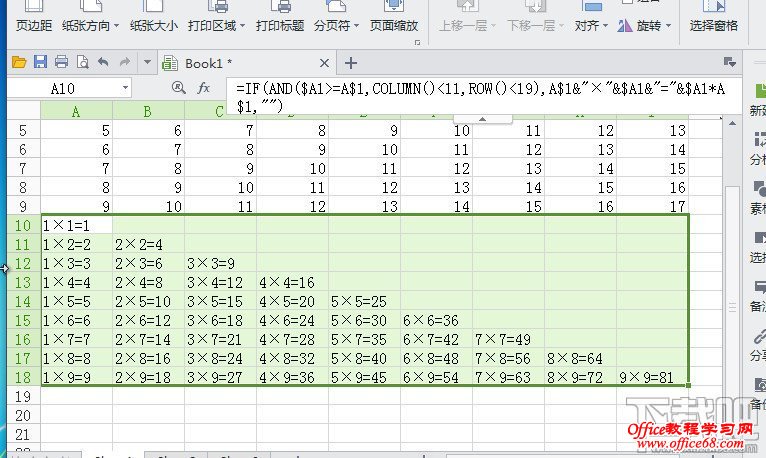Viewport: 766px width, 458px height.
Task: Click cell containing 9×9=81
Action: [x=653, y=377]
